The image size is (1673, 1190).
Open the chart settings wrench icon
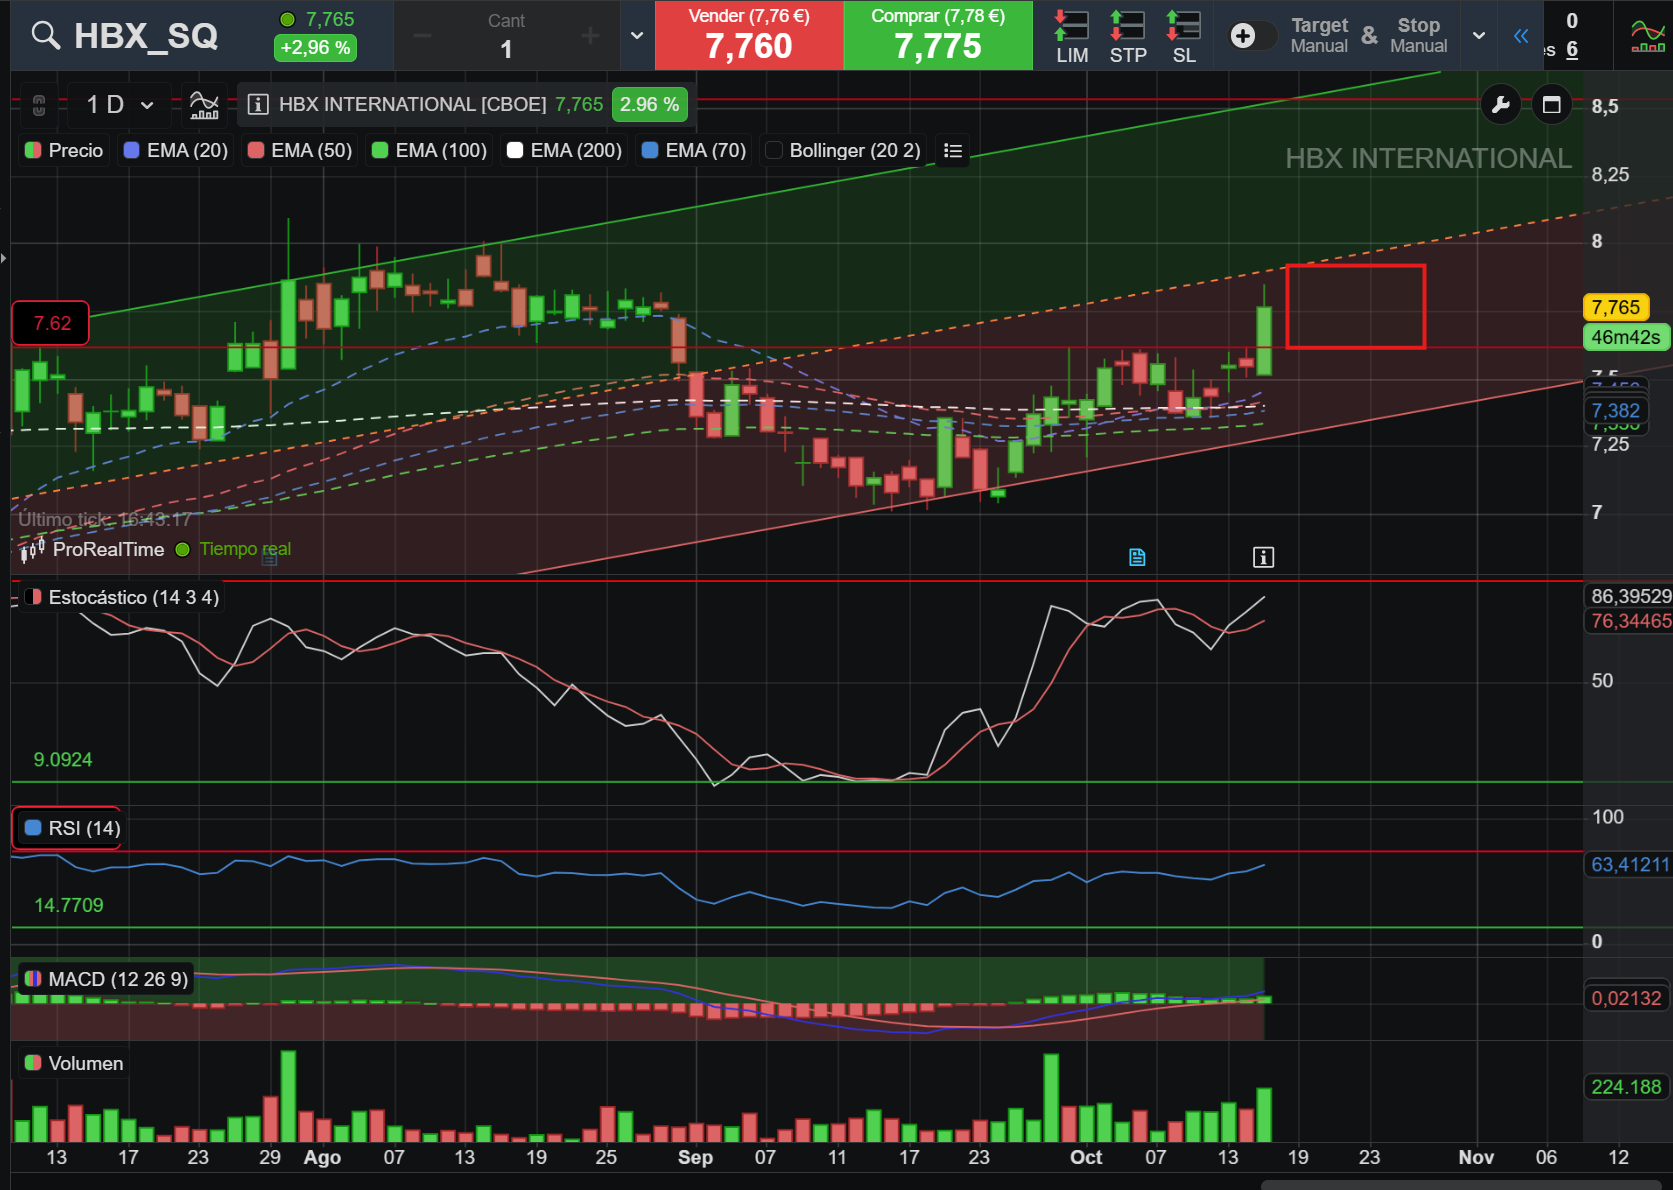[x=1500, y=105]
